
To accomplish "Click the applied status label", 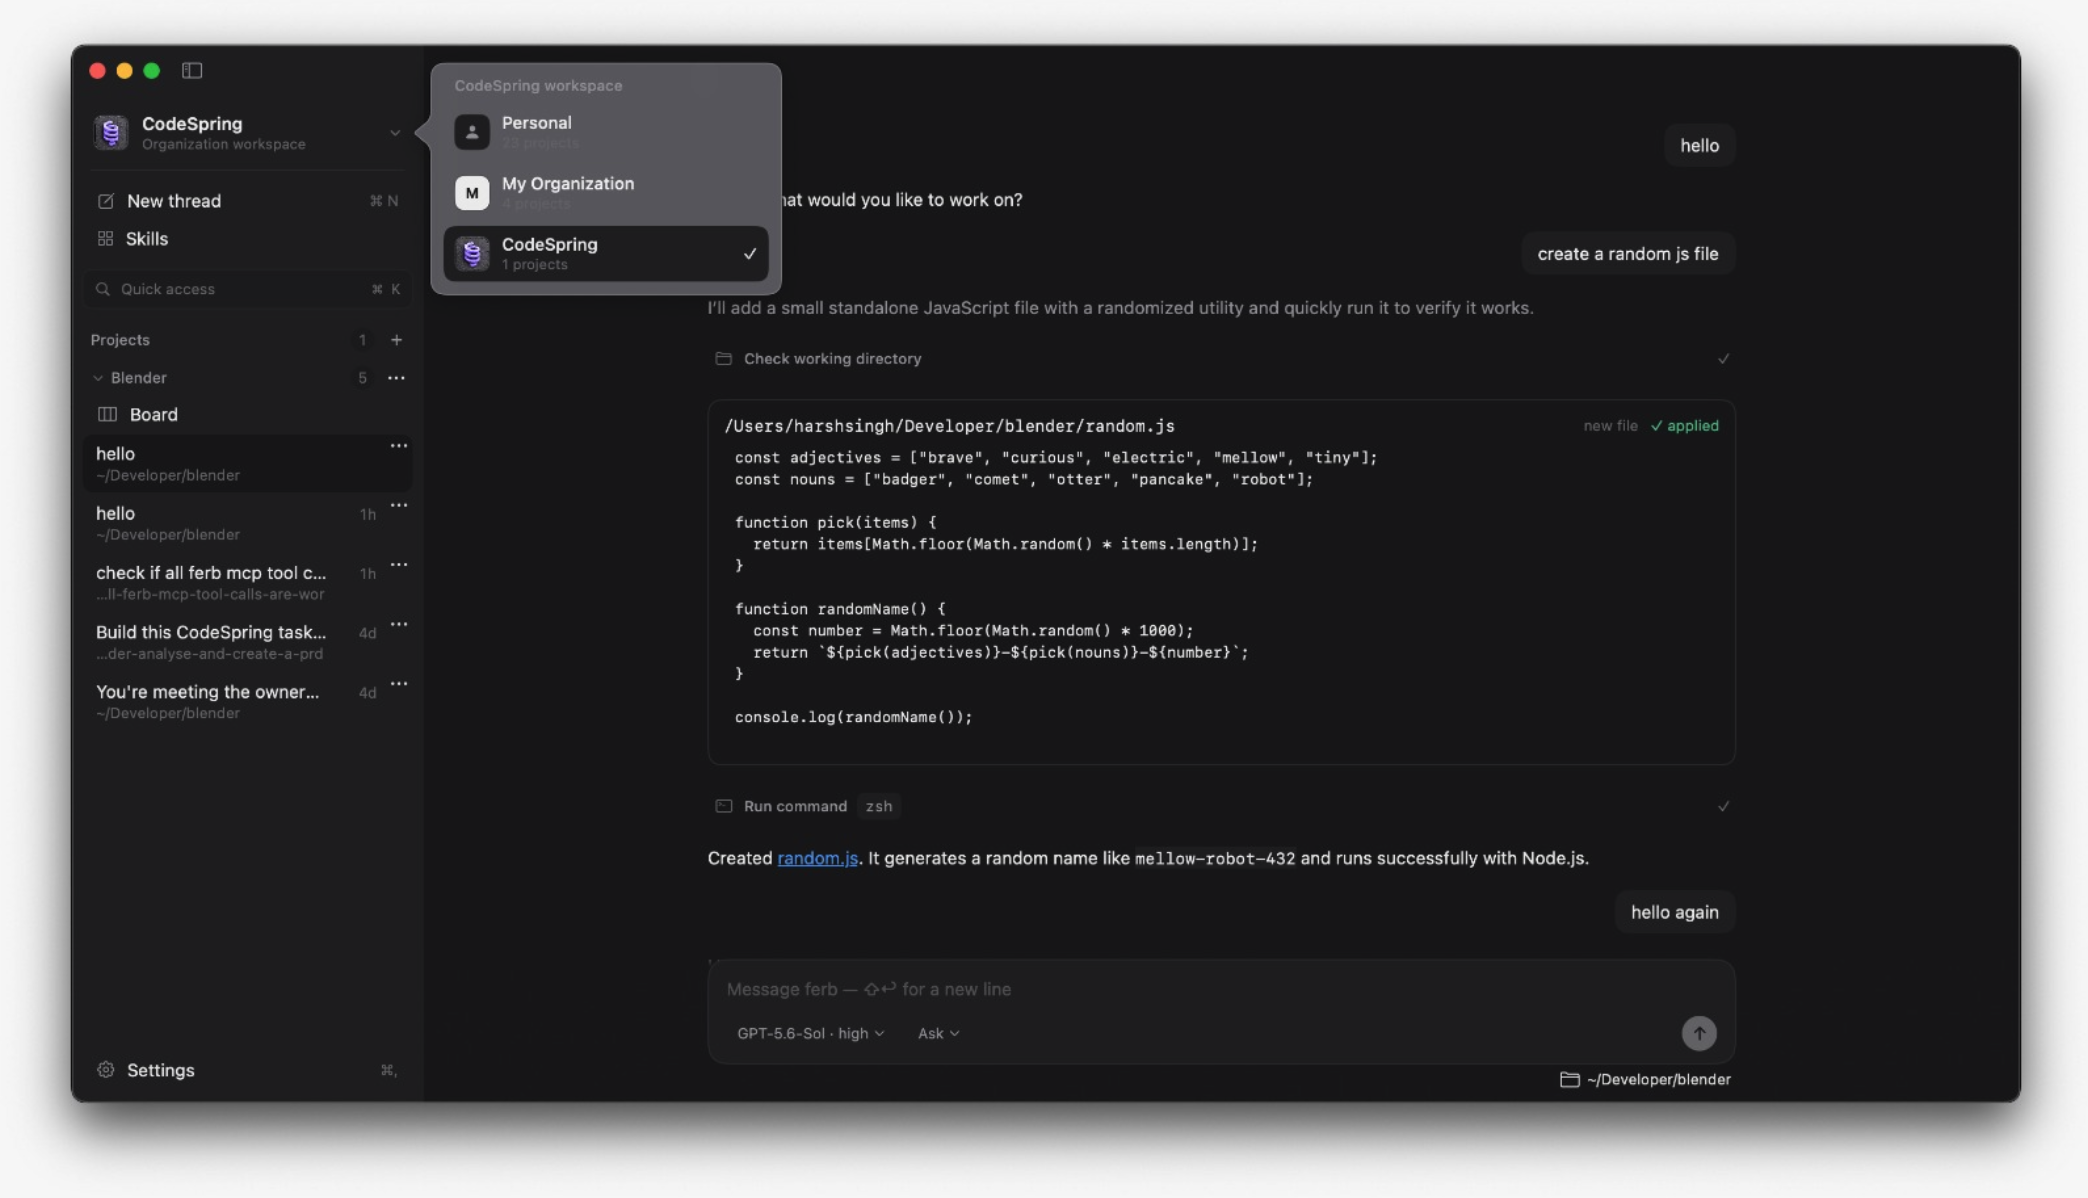I will coord(1684,426).
